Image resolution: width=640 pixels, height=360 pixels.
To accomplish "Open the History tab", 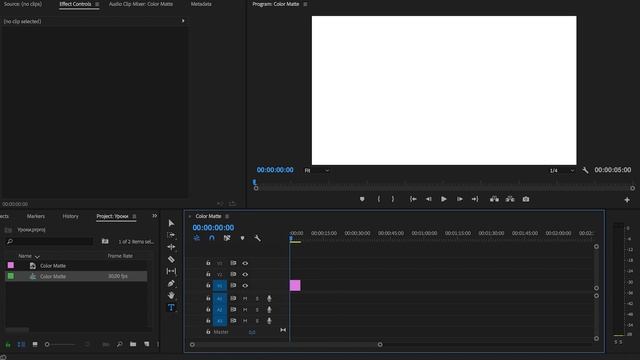I will click(x=70, y=216).
